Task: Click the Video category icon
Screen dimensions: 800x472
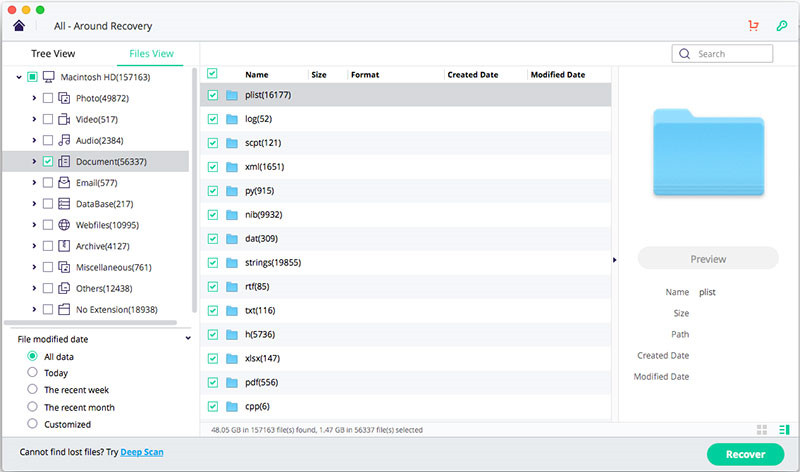Action: 64,119
